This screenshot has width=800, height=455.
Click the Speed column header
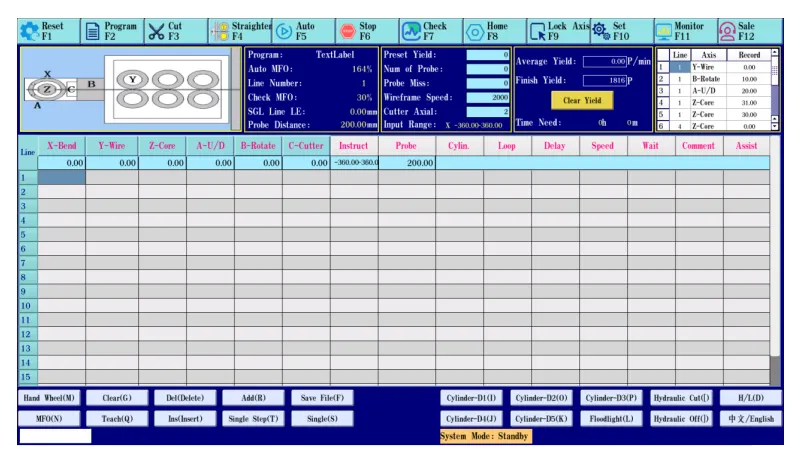(x=603, y=146)
